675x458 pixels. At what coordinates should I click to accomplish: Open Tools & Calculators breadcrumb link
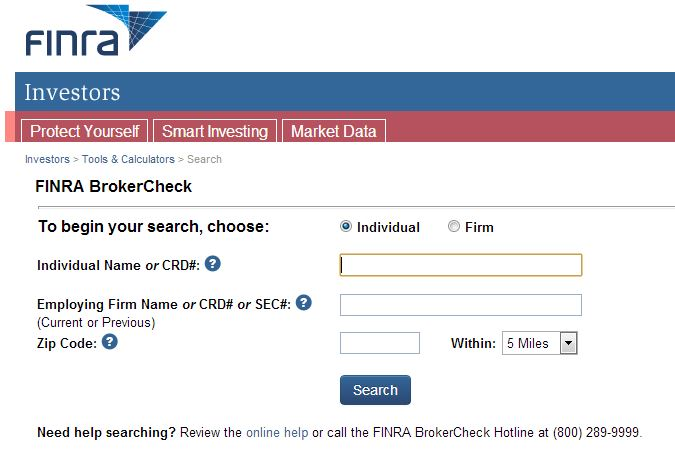(128, 159)
